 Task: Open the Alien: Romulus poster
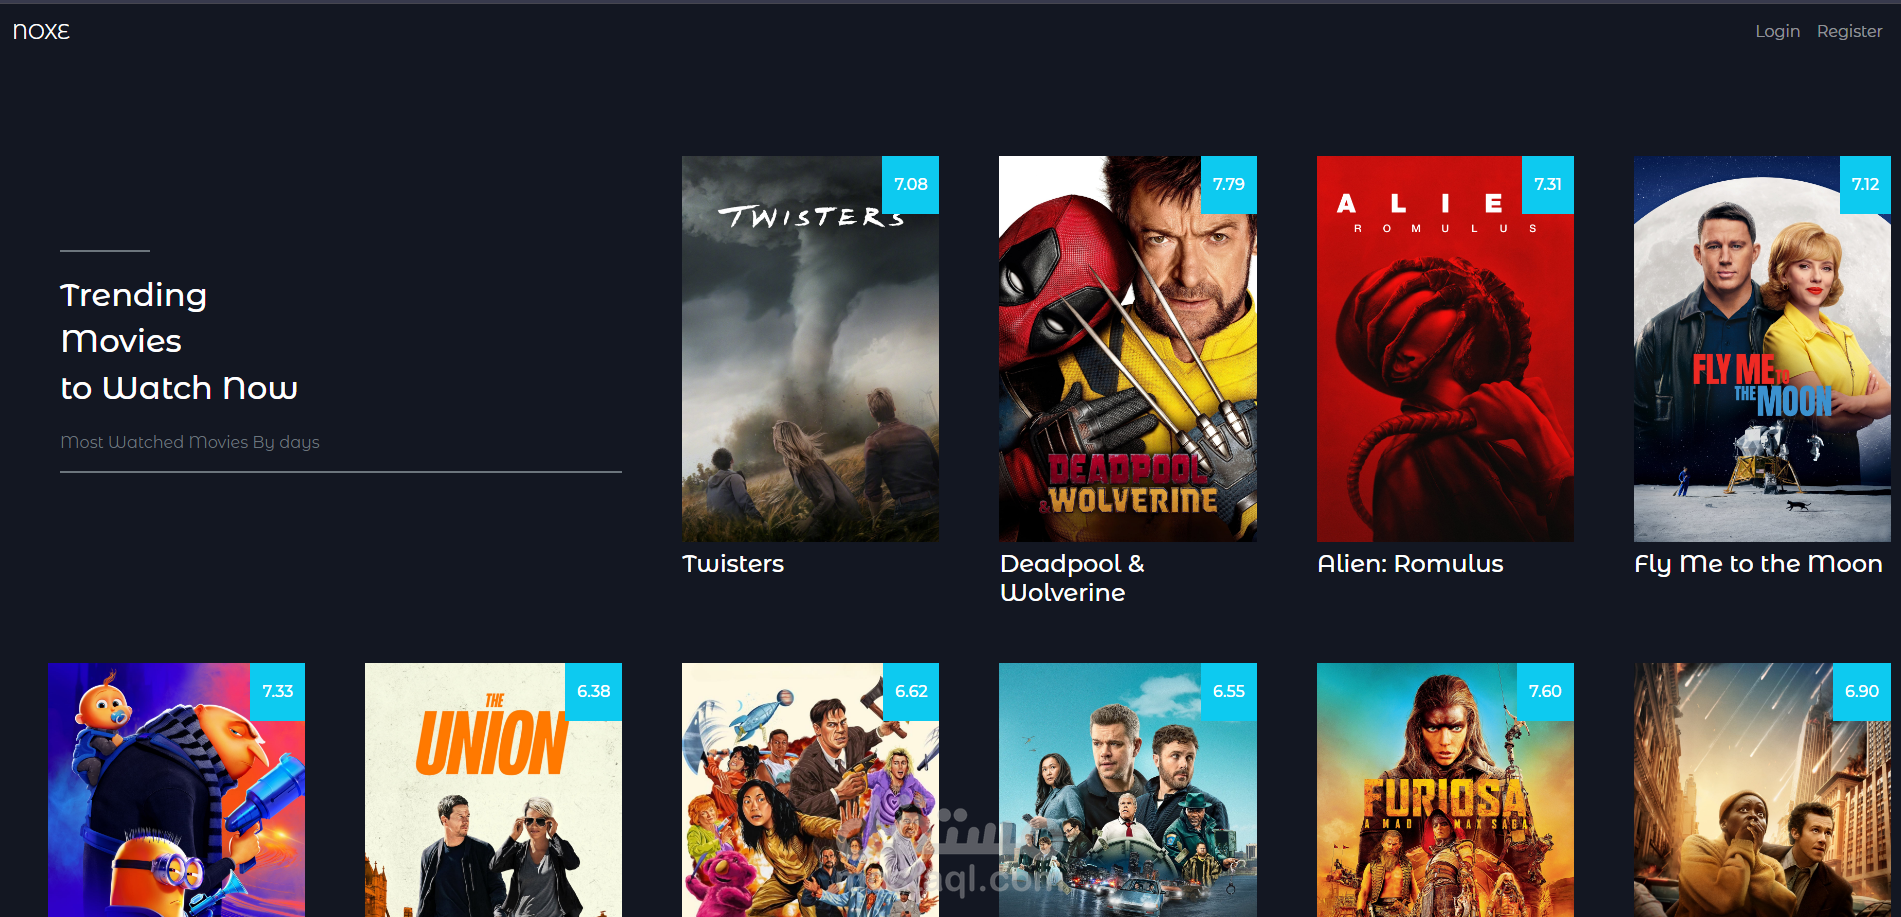click(x=1445, y=349)
